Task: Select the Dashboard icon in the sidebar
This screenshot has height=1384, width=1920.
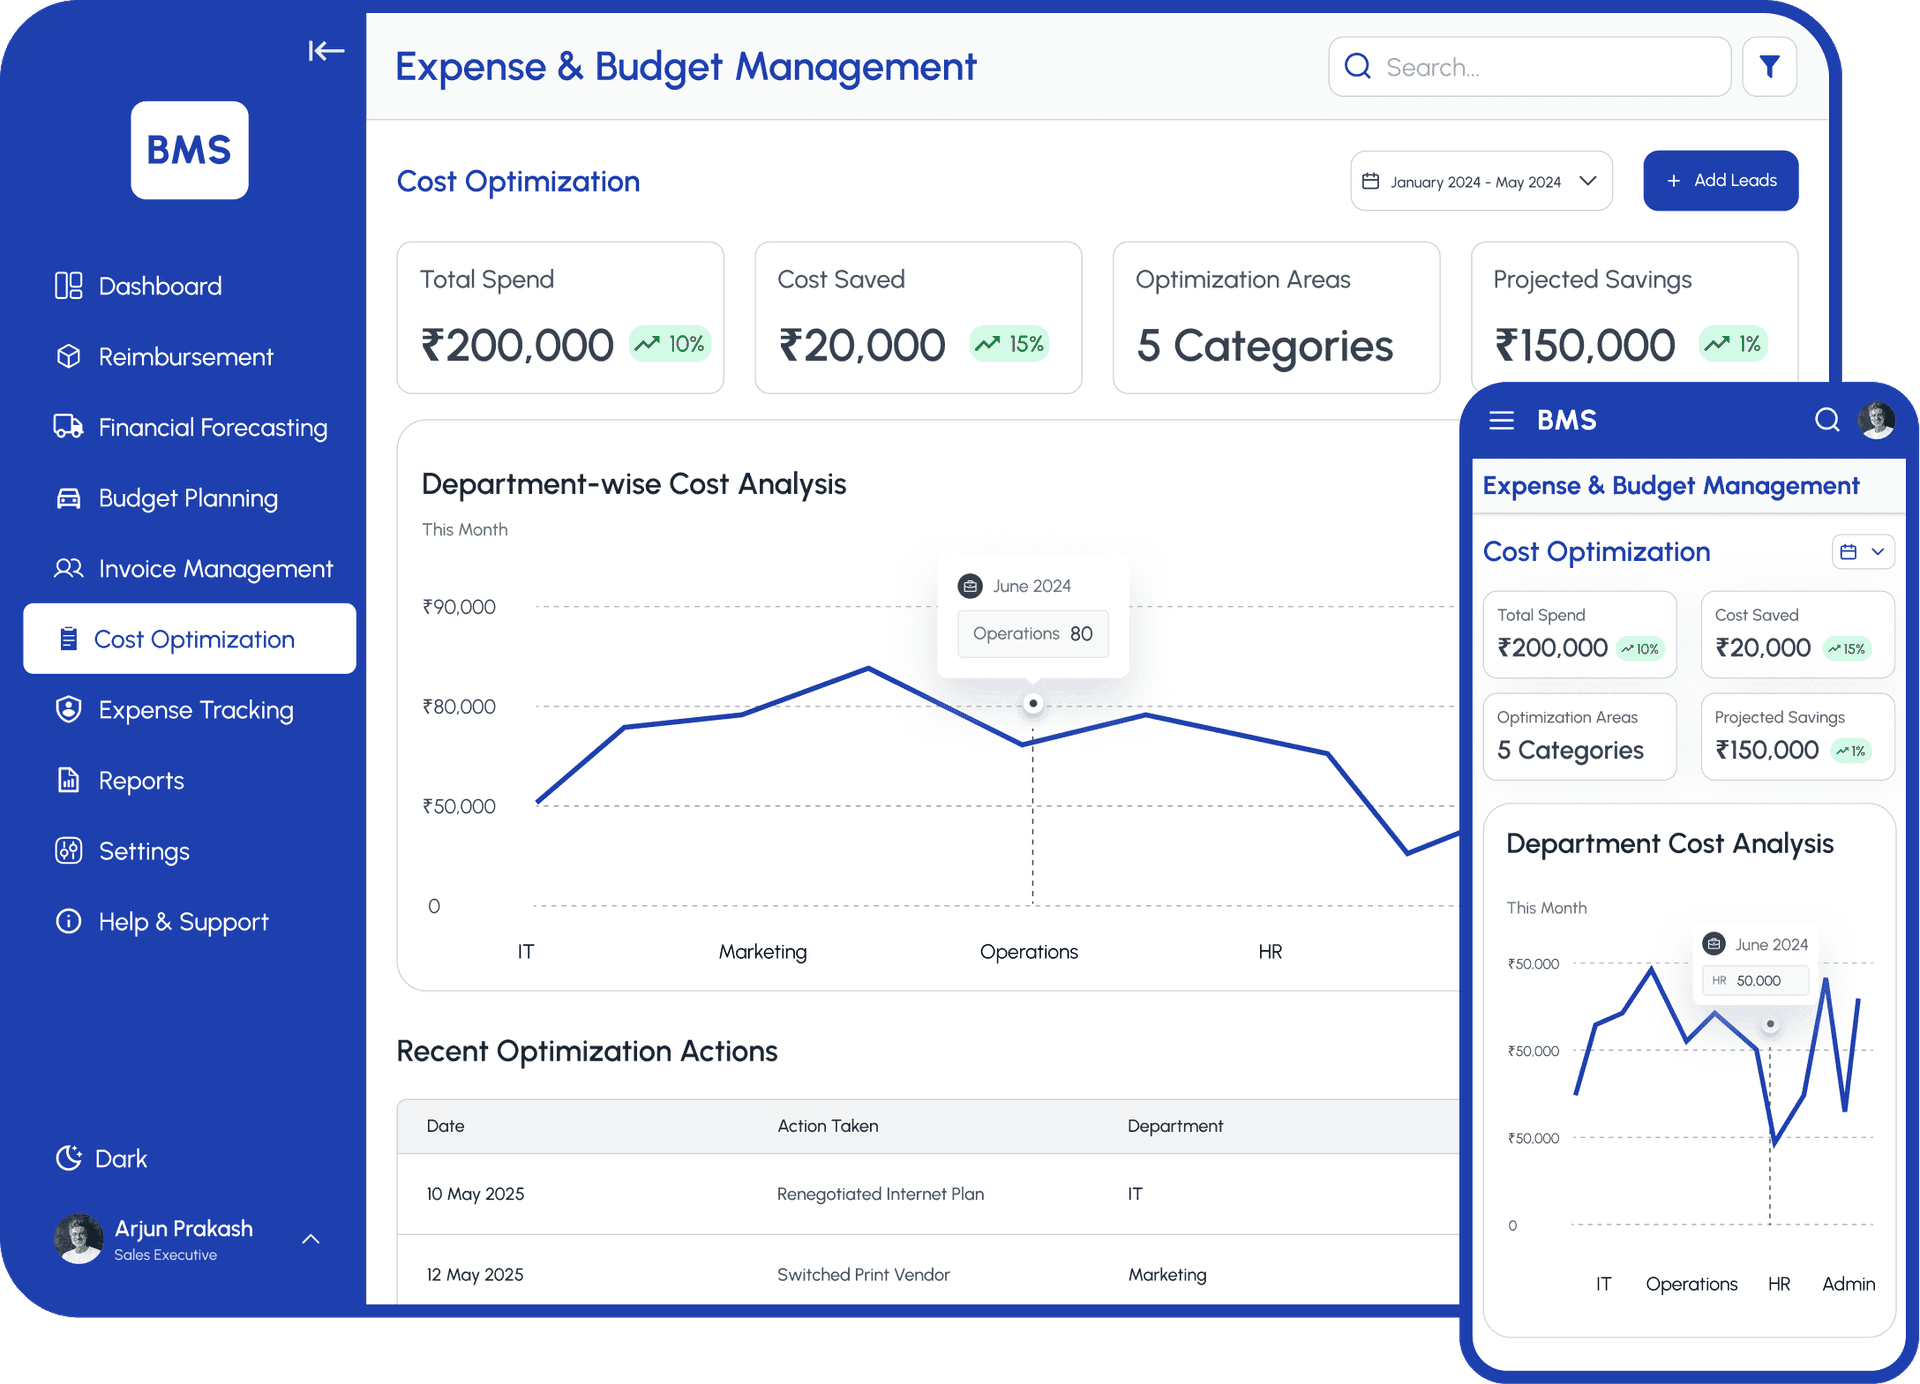Action: [x=68, y=285]
